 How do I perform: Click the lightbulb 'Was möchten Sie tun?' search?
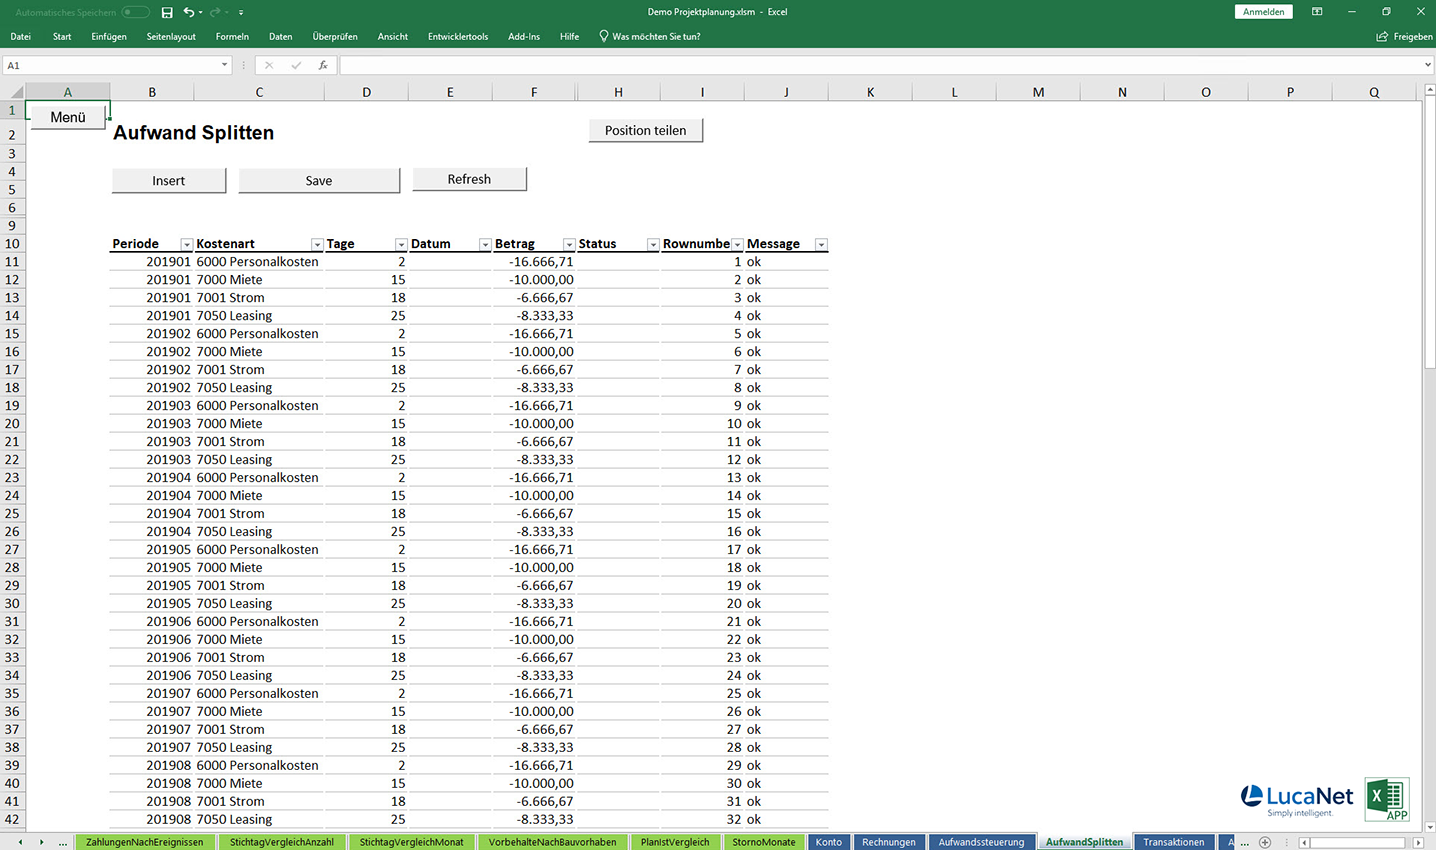[648, 36]
